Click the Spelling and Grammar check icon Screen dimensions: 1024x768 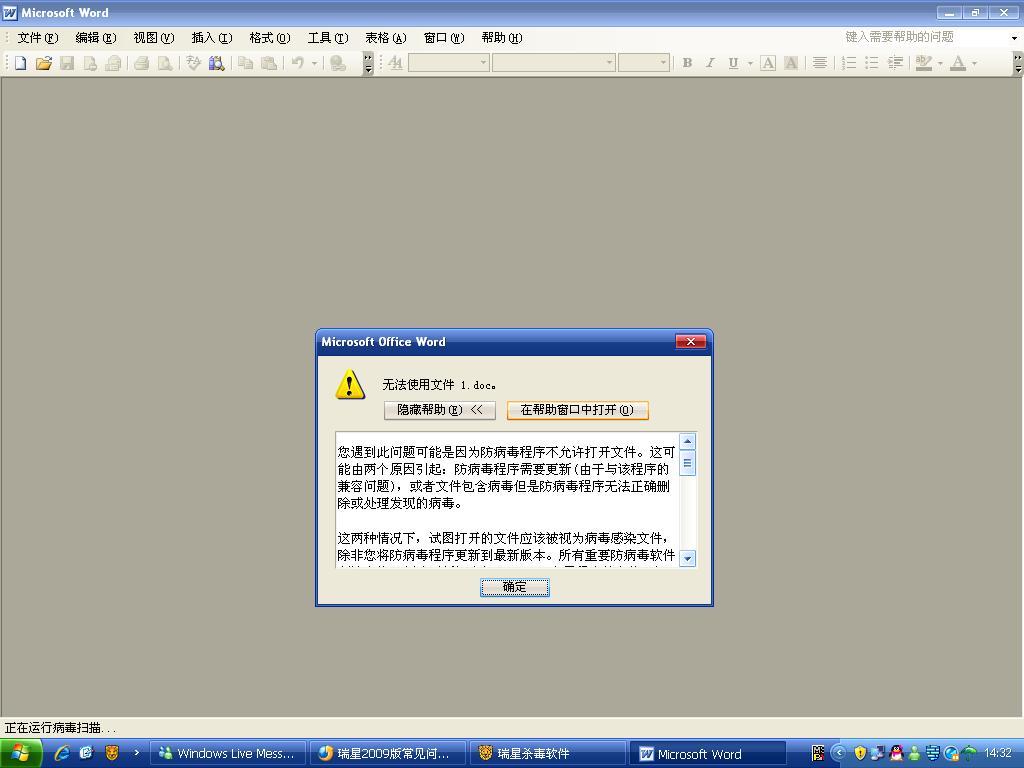[193, 63]
